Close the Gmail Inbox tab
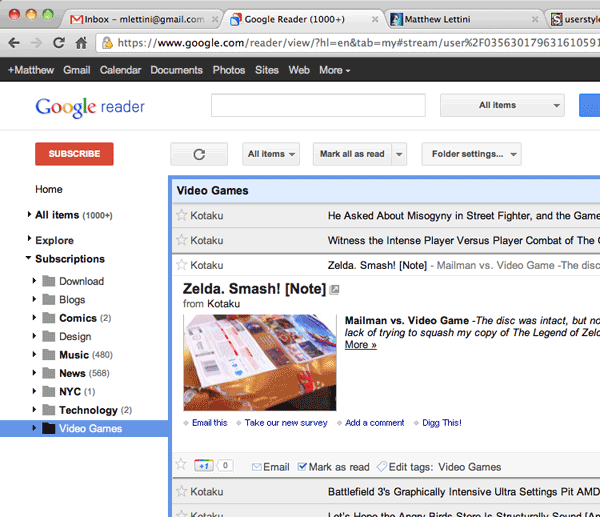600x517 pixels. tap(215, 19)
